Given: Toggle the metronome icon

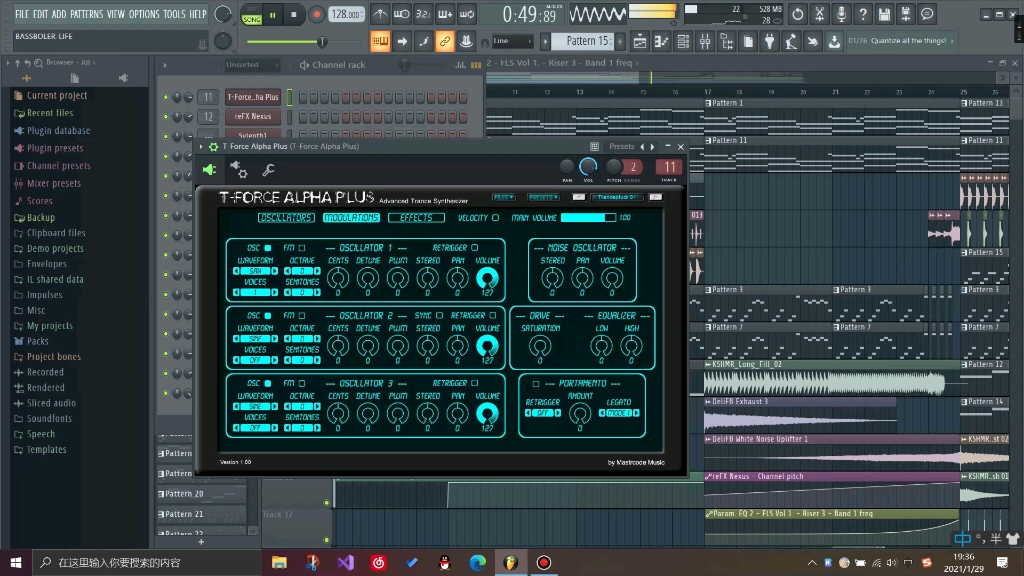Looking at the screenshot, I should click(x=380, y=14).
